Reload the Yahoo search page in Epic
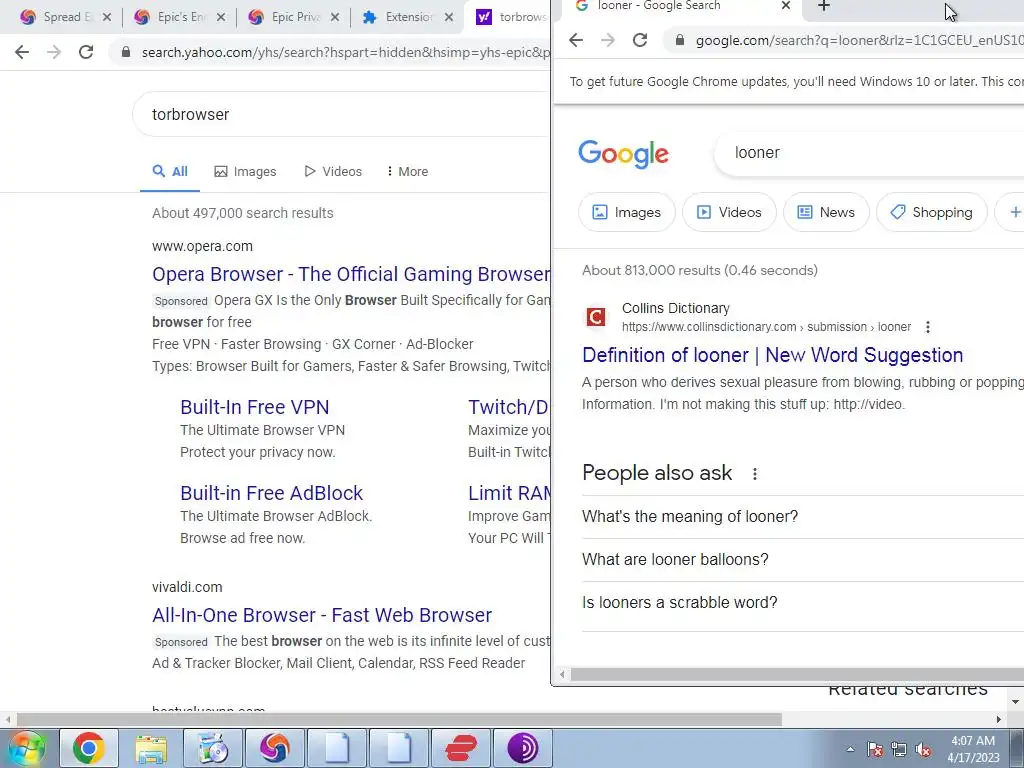The image size is (1024, 768). (86, 52)
